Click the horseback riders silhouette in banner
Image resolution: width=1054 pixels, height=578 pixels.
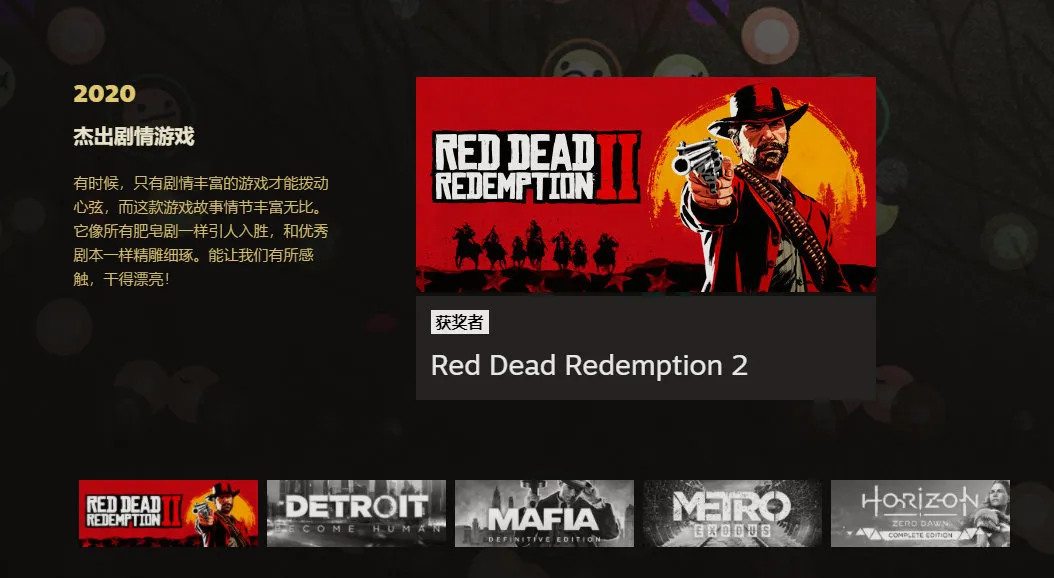tap(536, 247)
